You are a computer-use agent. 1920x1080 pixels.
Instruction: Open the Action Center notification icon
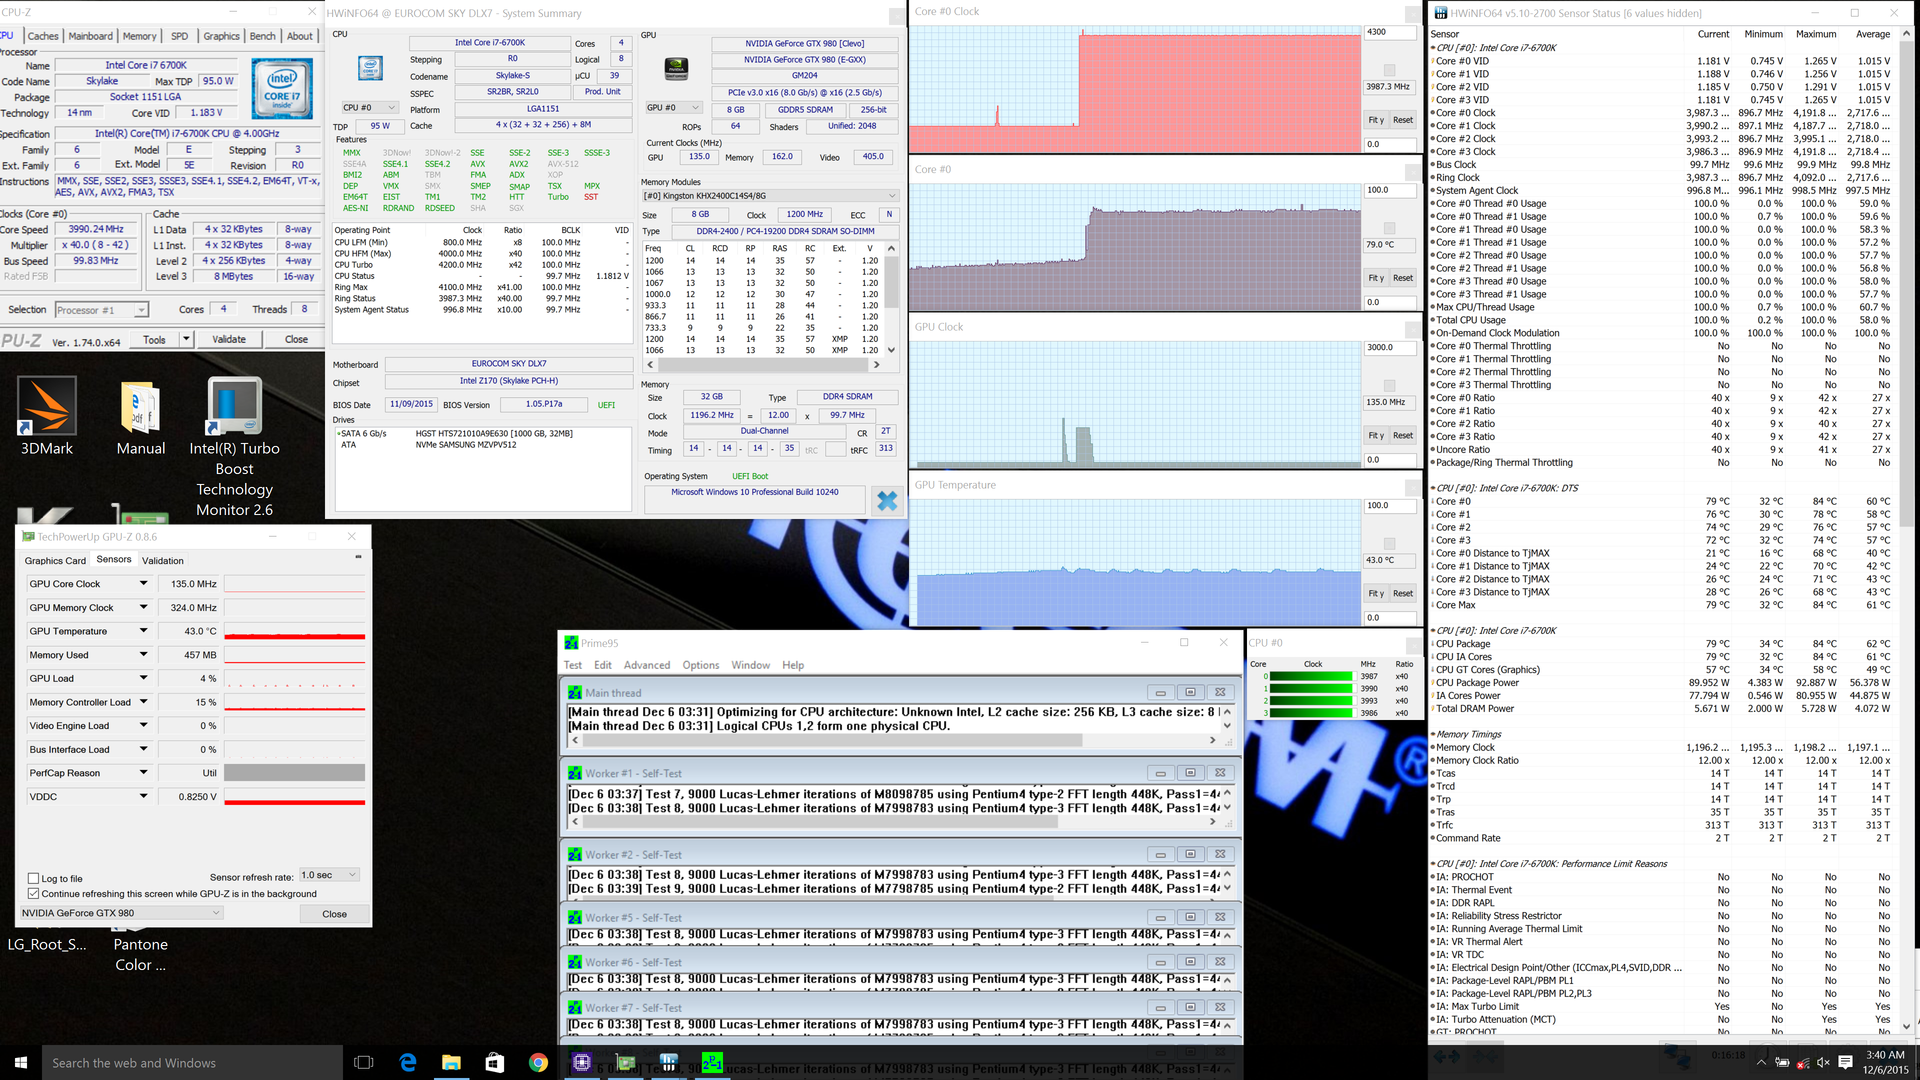1845,1062
